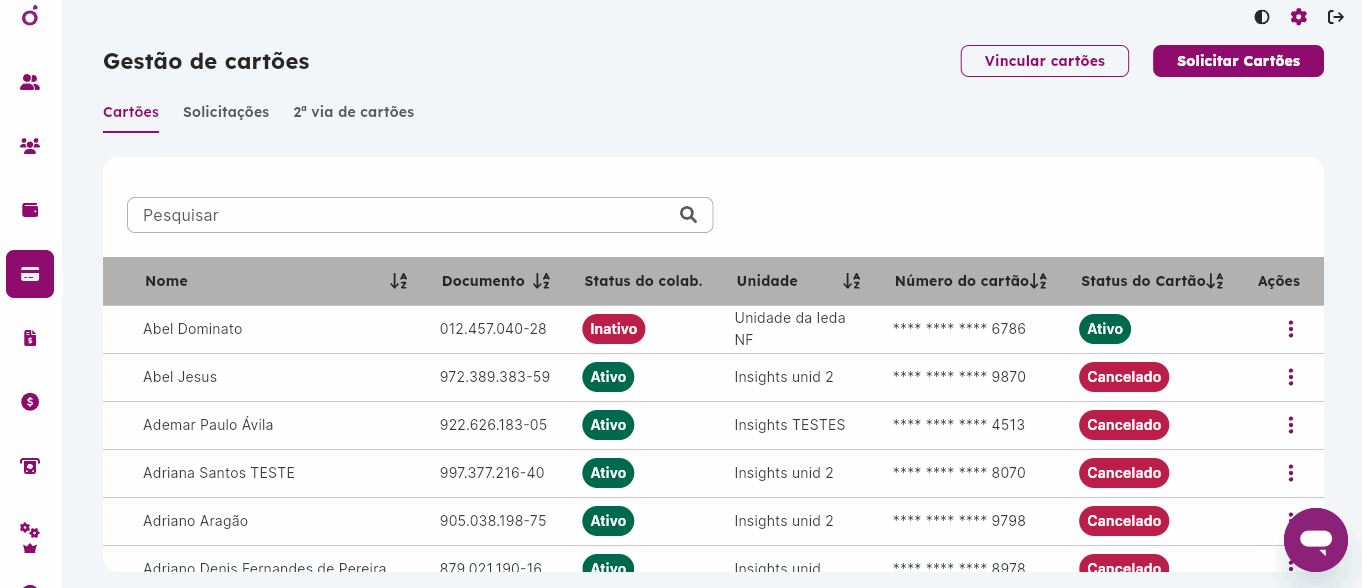Open the three-person group icon in sidebar

30,146
